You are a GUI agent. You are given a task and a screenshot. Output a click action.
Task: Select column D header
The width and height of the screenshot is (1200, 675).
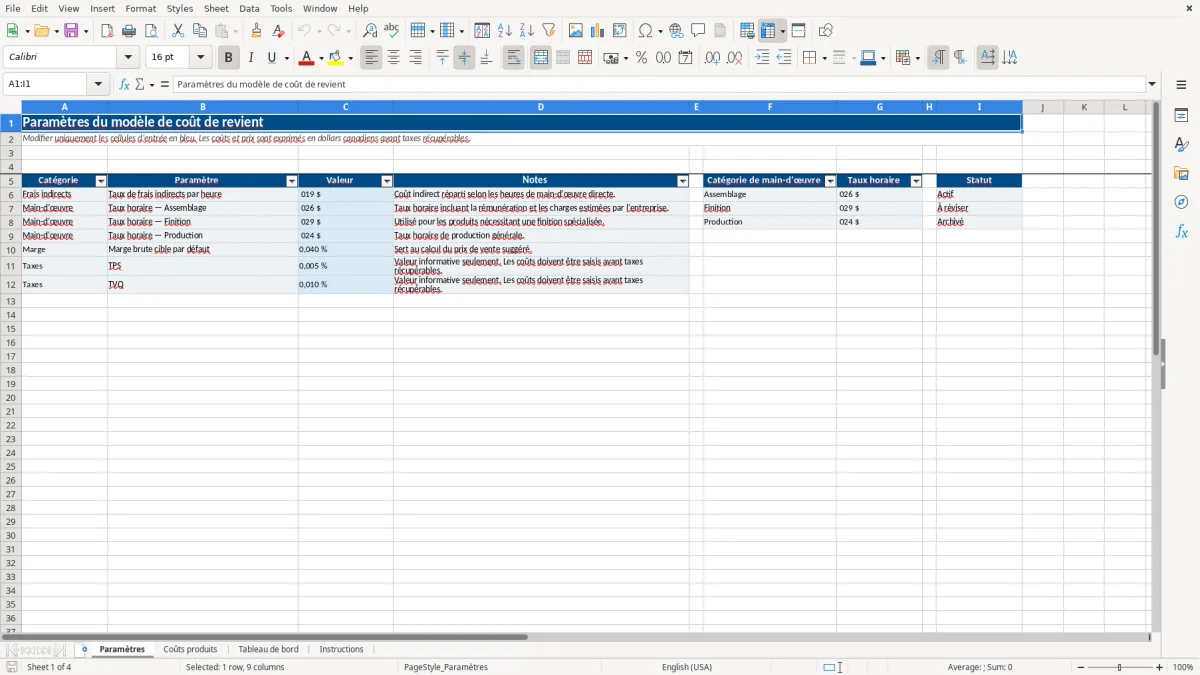[x=541, y=107]
